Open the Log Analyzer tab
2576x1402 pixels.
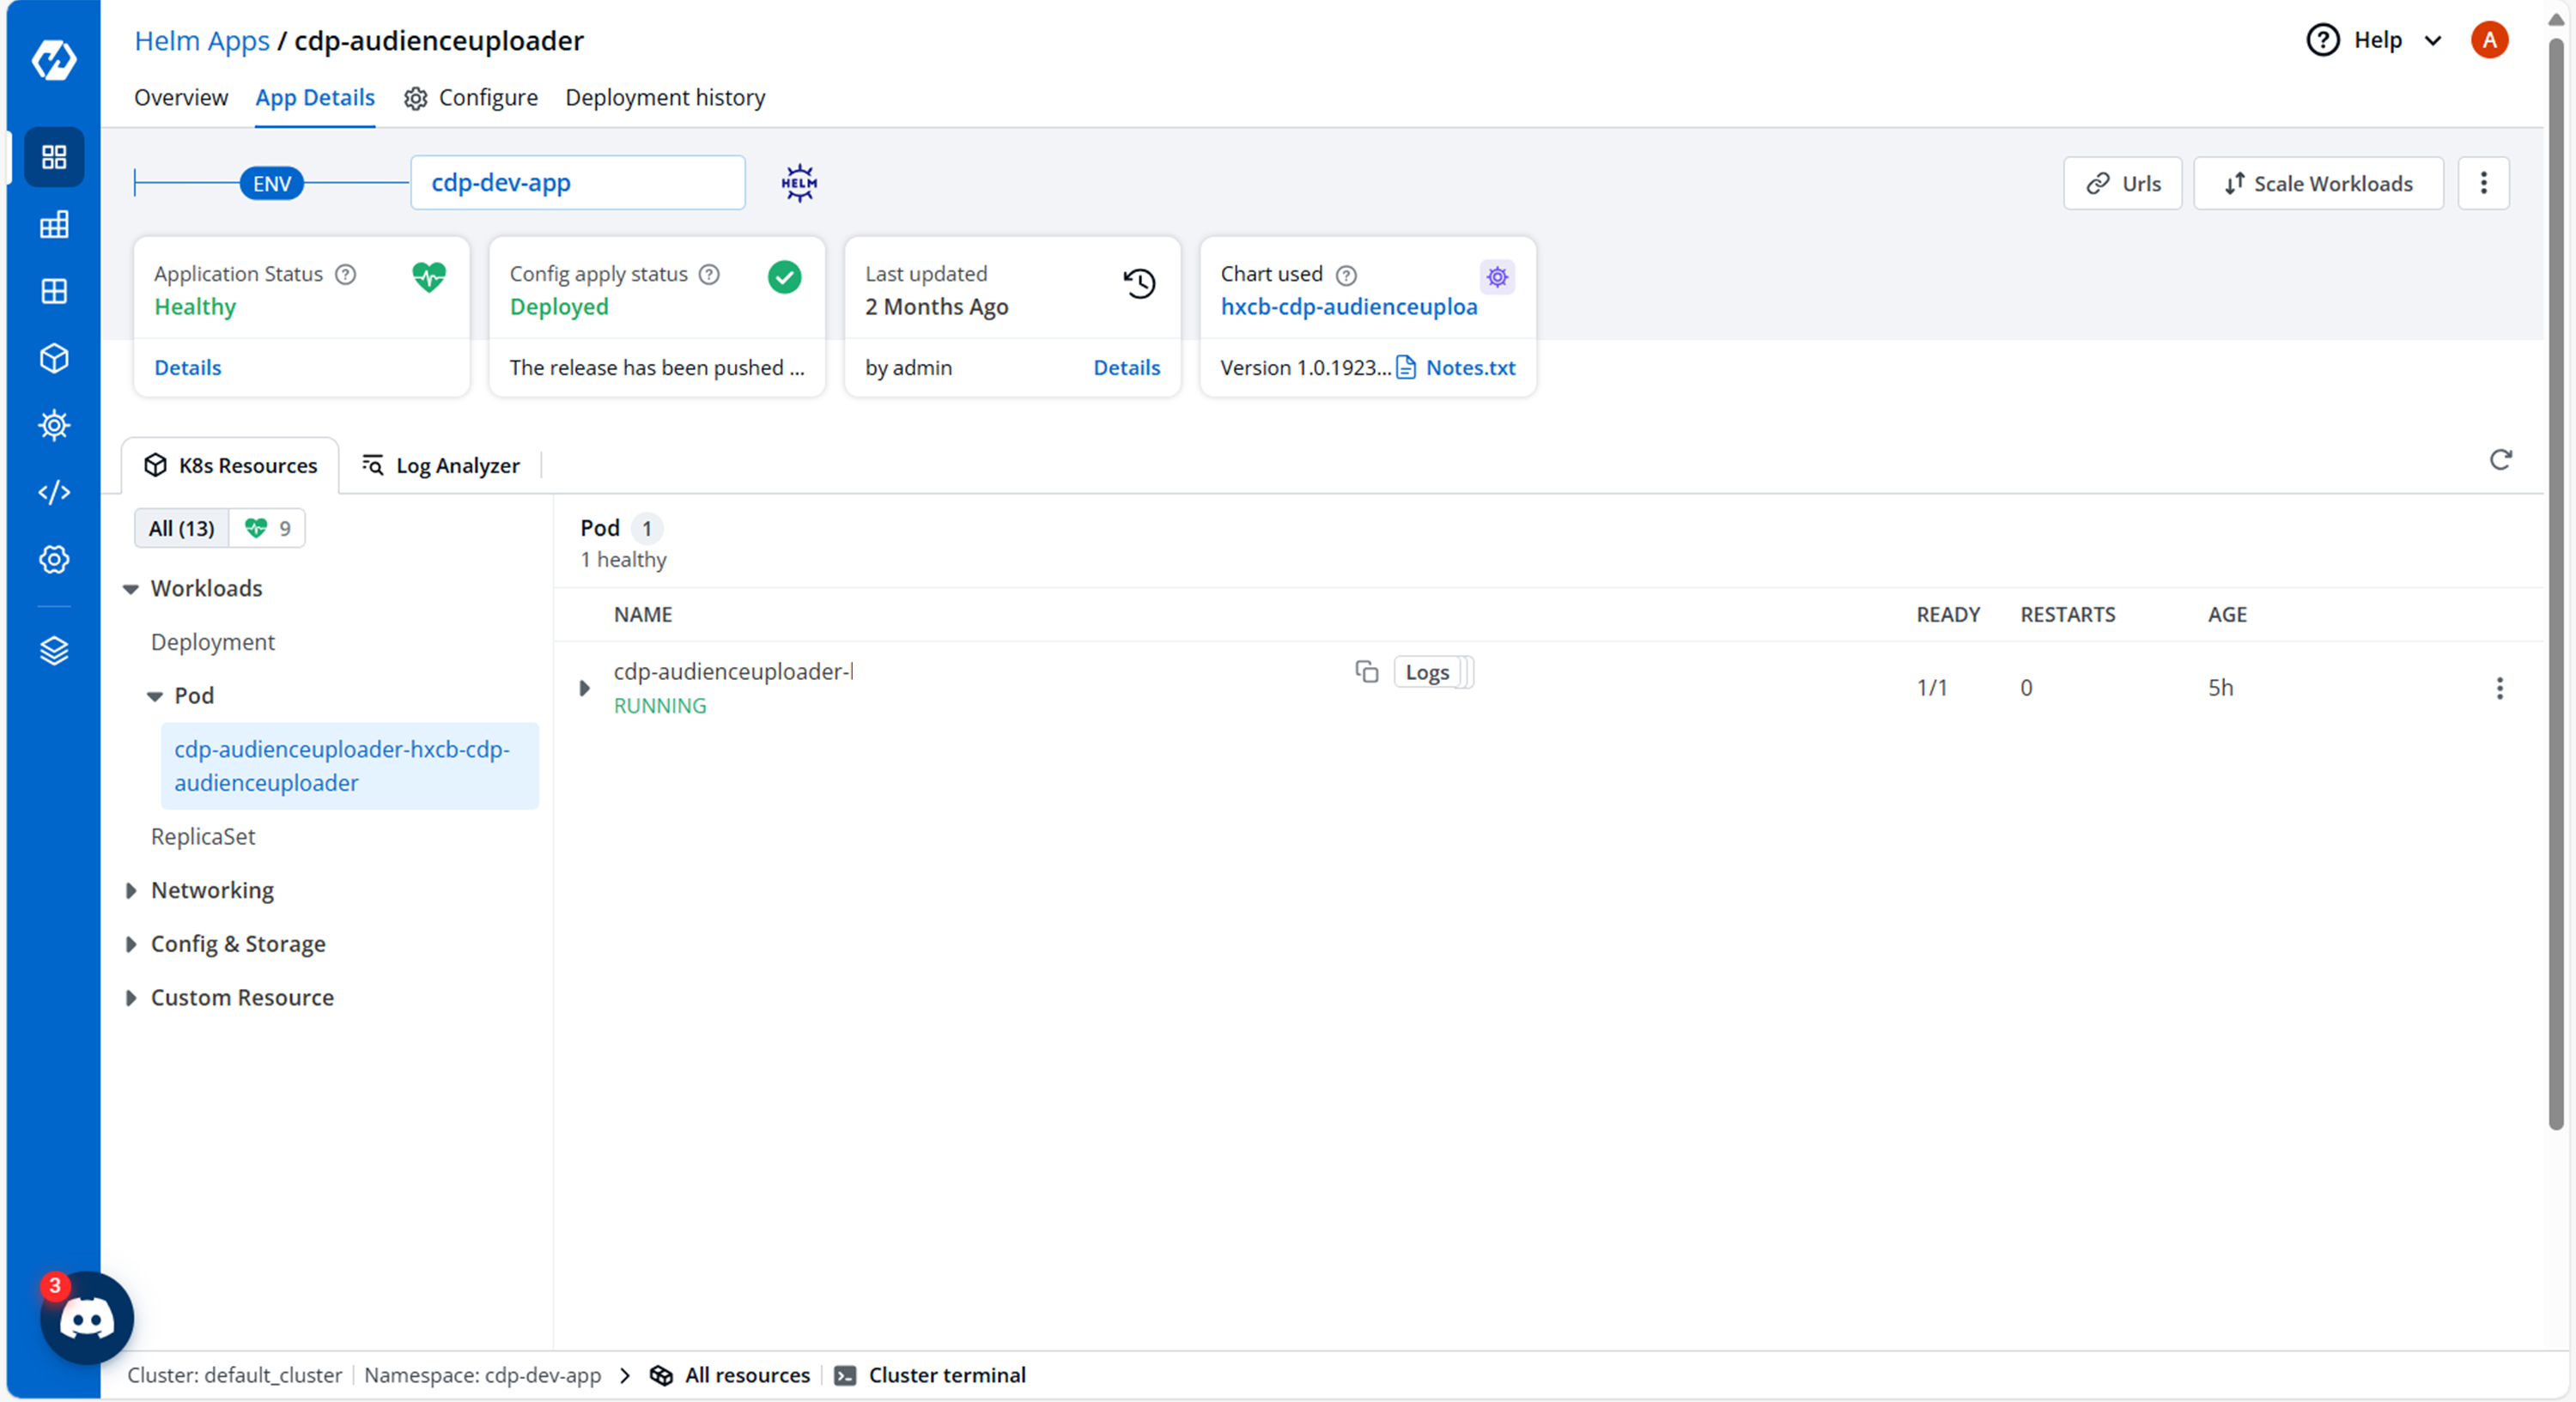[x=442, y=466]
